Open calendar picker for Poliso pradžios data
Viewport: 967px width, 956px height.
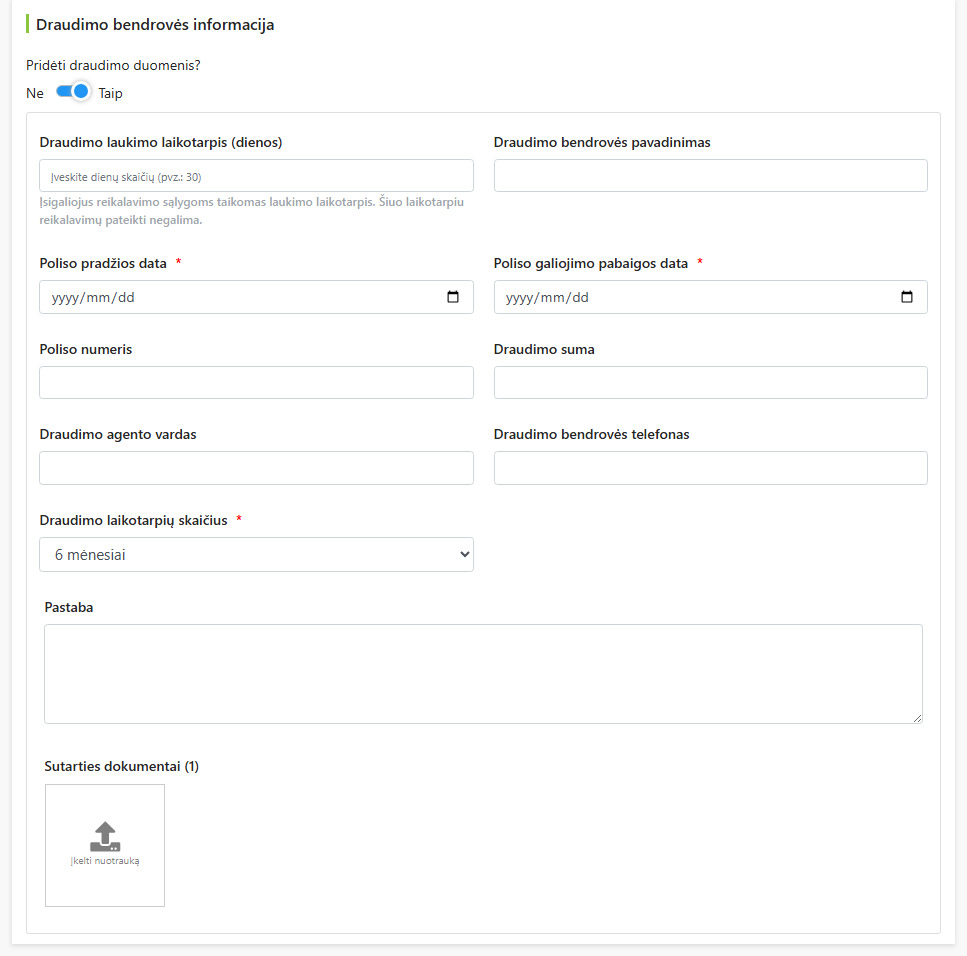(453, 297)
